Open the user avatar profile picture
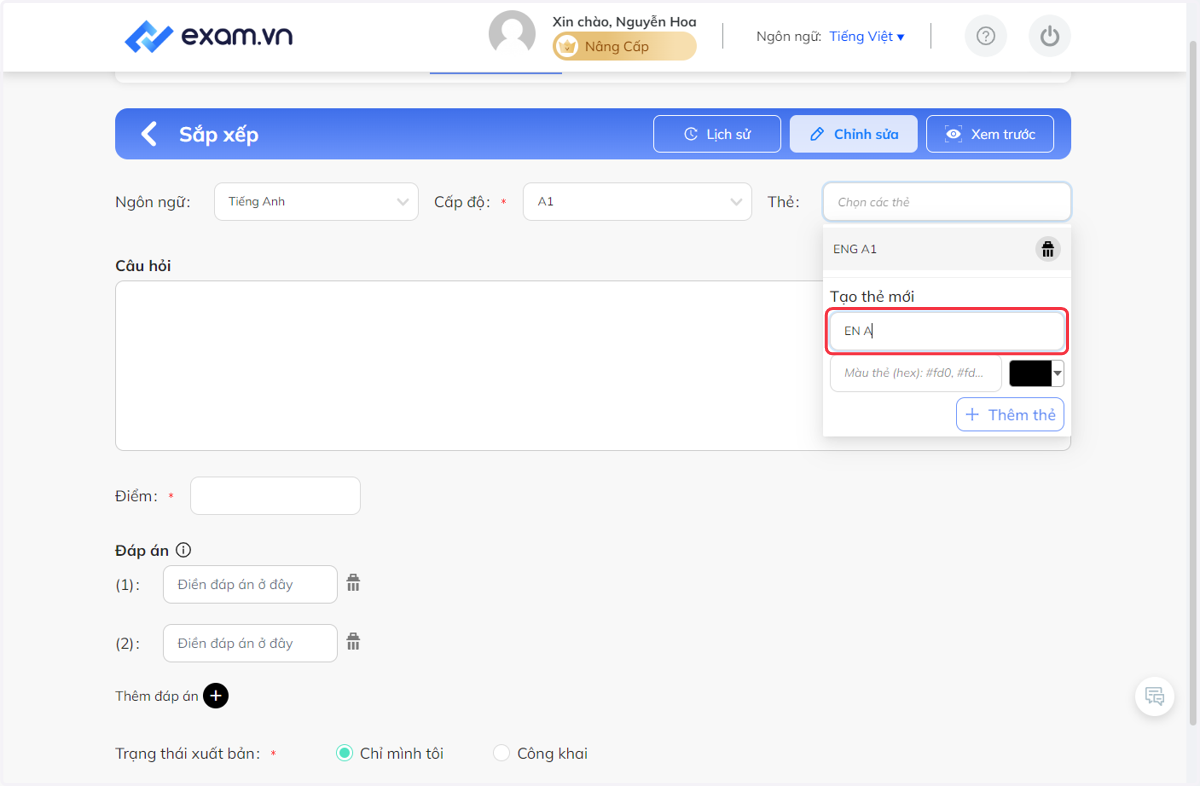 (512, 34)
